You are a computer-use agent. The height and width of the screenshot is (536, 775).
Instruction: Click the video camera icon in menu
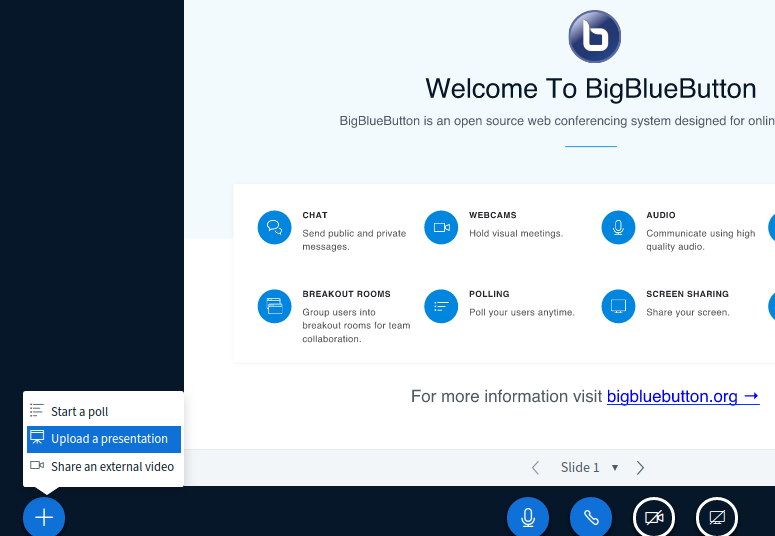[37, 465]
